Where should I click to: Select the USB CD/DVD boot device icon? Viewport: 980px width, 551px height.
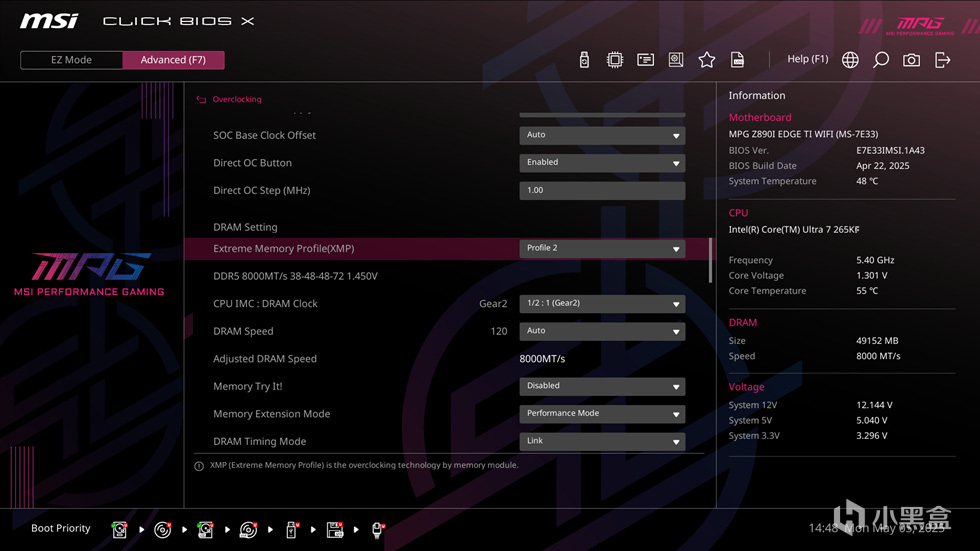click(248, 530)
